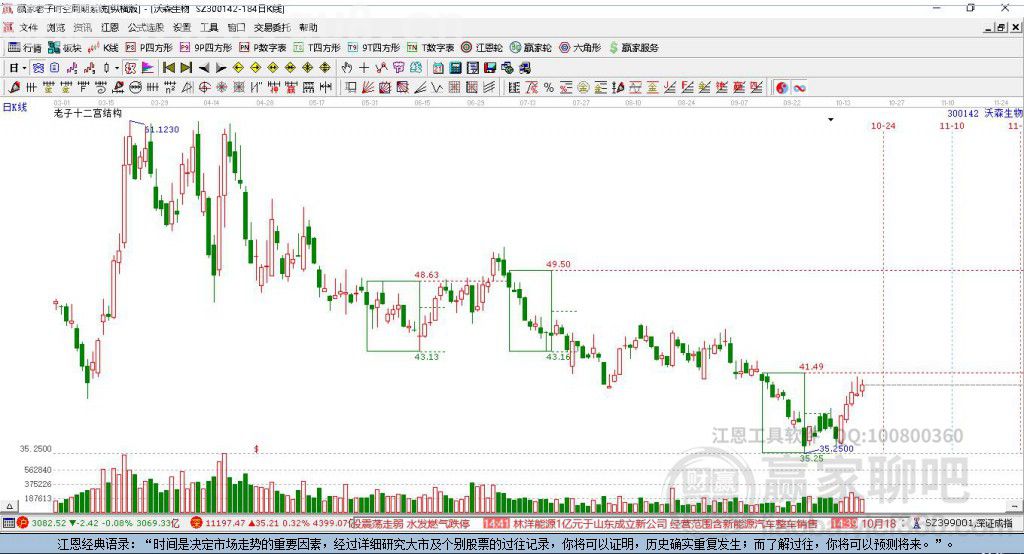Open 9P四方形 tool
Image resolution: width=1024 pixels, height=554 pixels.
coord(206,48)
